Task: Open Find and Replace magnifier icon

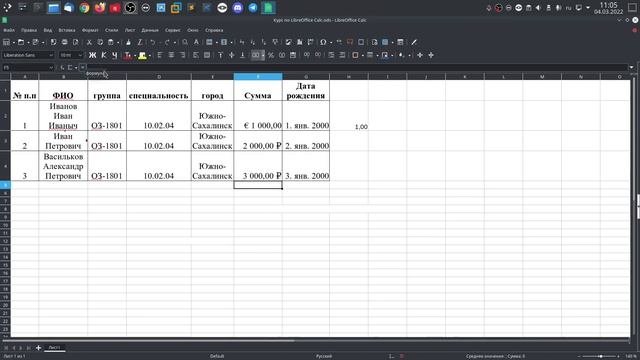Action: point(185,42)
